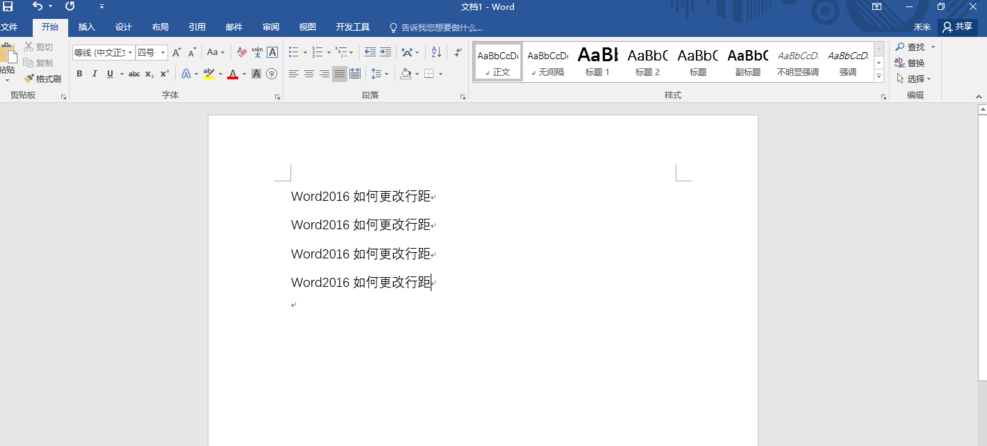Insert enclosed character (circled 字) icon
Screen dimensions: 987x446
271,74
